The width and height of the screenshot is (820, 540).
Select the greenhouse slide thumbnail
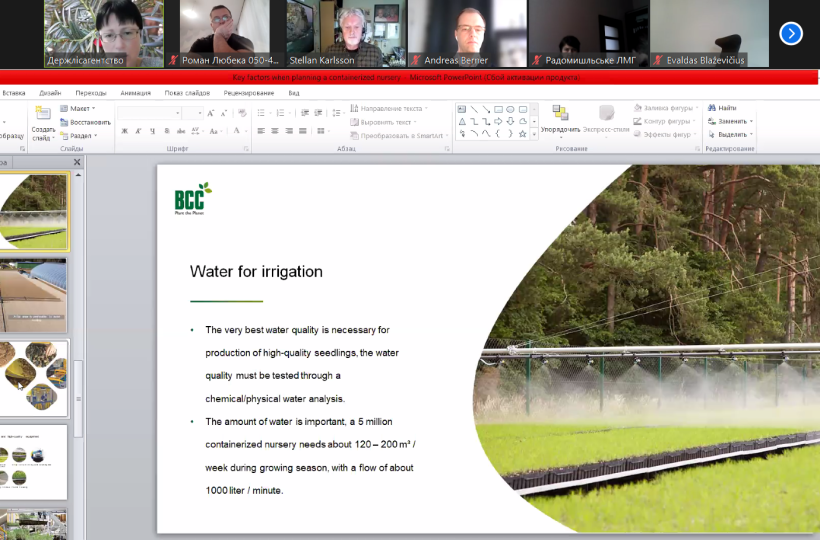[x=33, y=295]
